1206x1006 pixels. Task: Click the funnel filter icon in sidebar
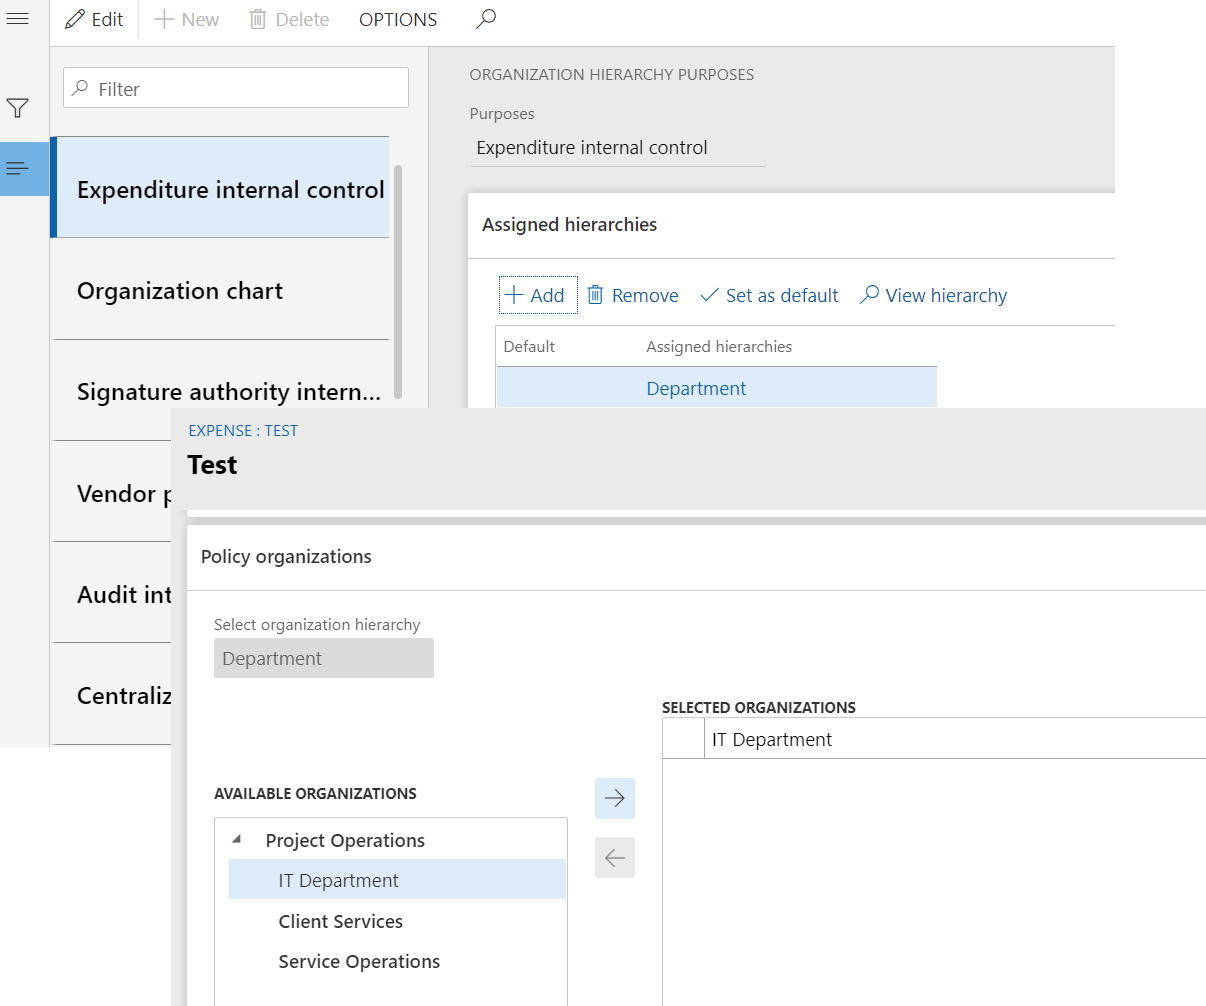point(17,108)
